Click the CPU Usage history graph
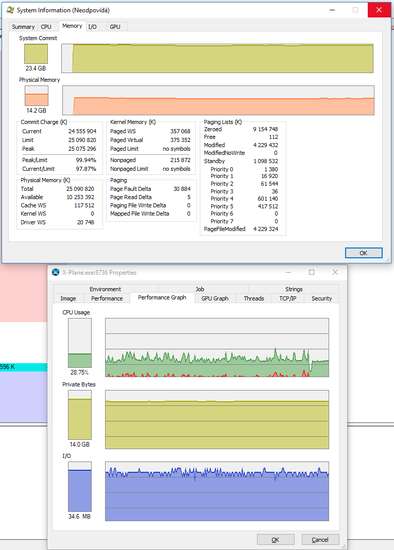Screen dimensions: 394x550 217,348
